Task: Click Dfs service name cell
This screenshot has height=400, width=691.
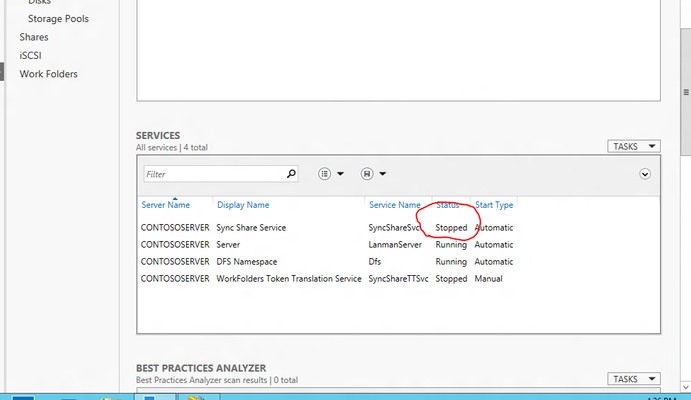Action: [375, 262]
